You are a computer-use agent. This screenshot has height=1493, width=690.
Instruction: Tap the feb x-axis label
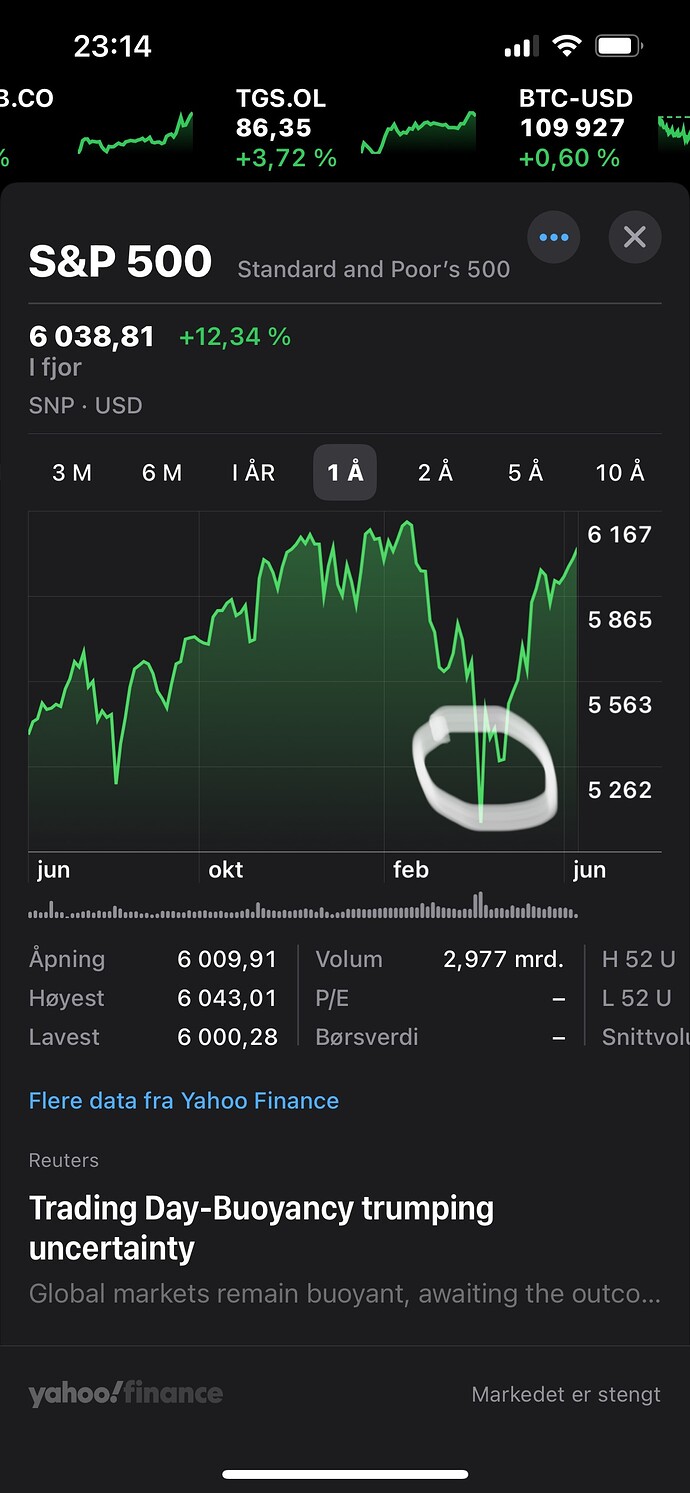click(411, 870)
